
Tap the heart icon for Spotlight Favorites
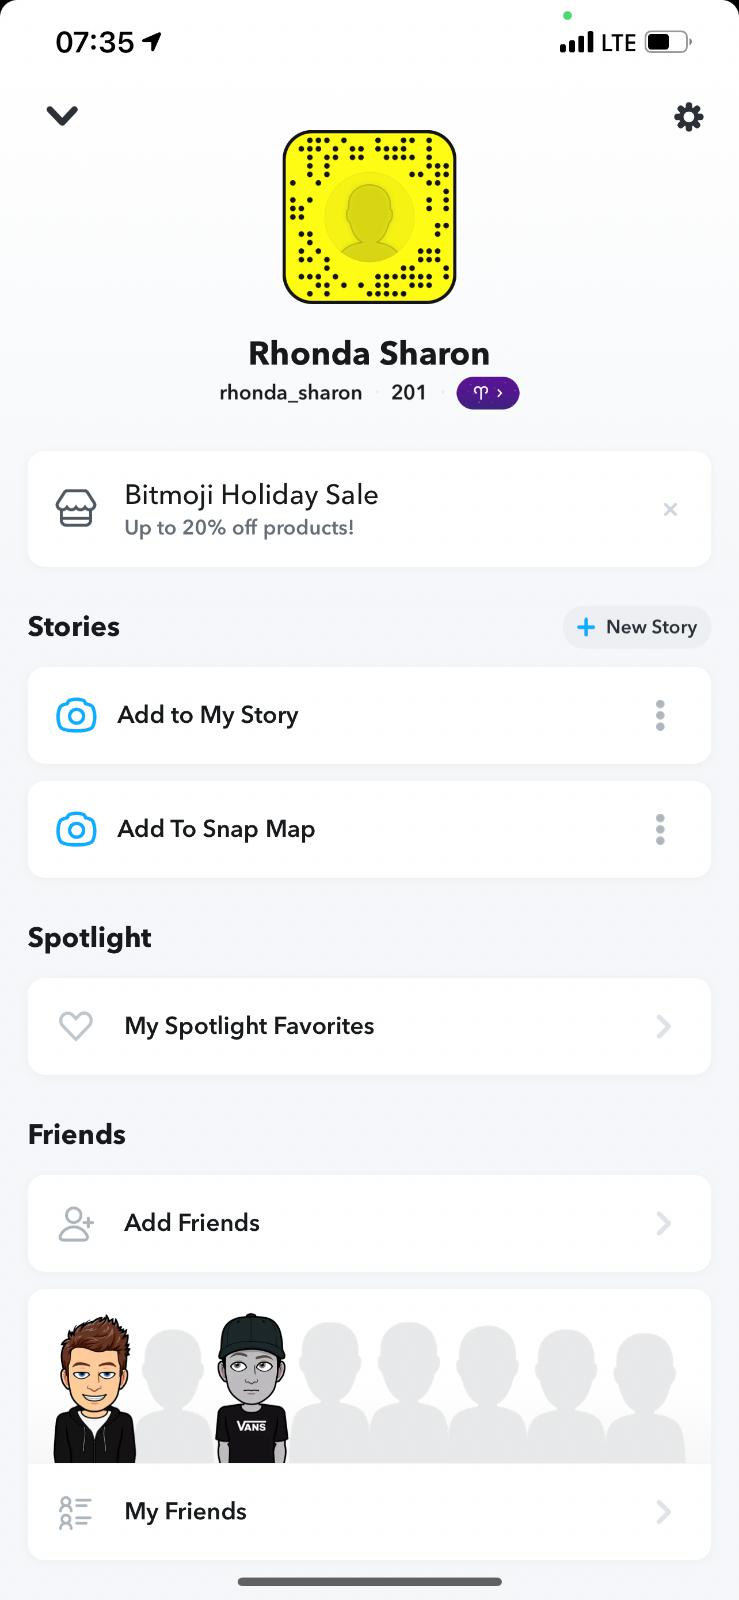coord(76,1026)
